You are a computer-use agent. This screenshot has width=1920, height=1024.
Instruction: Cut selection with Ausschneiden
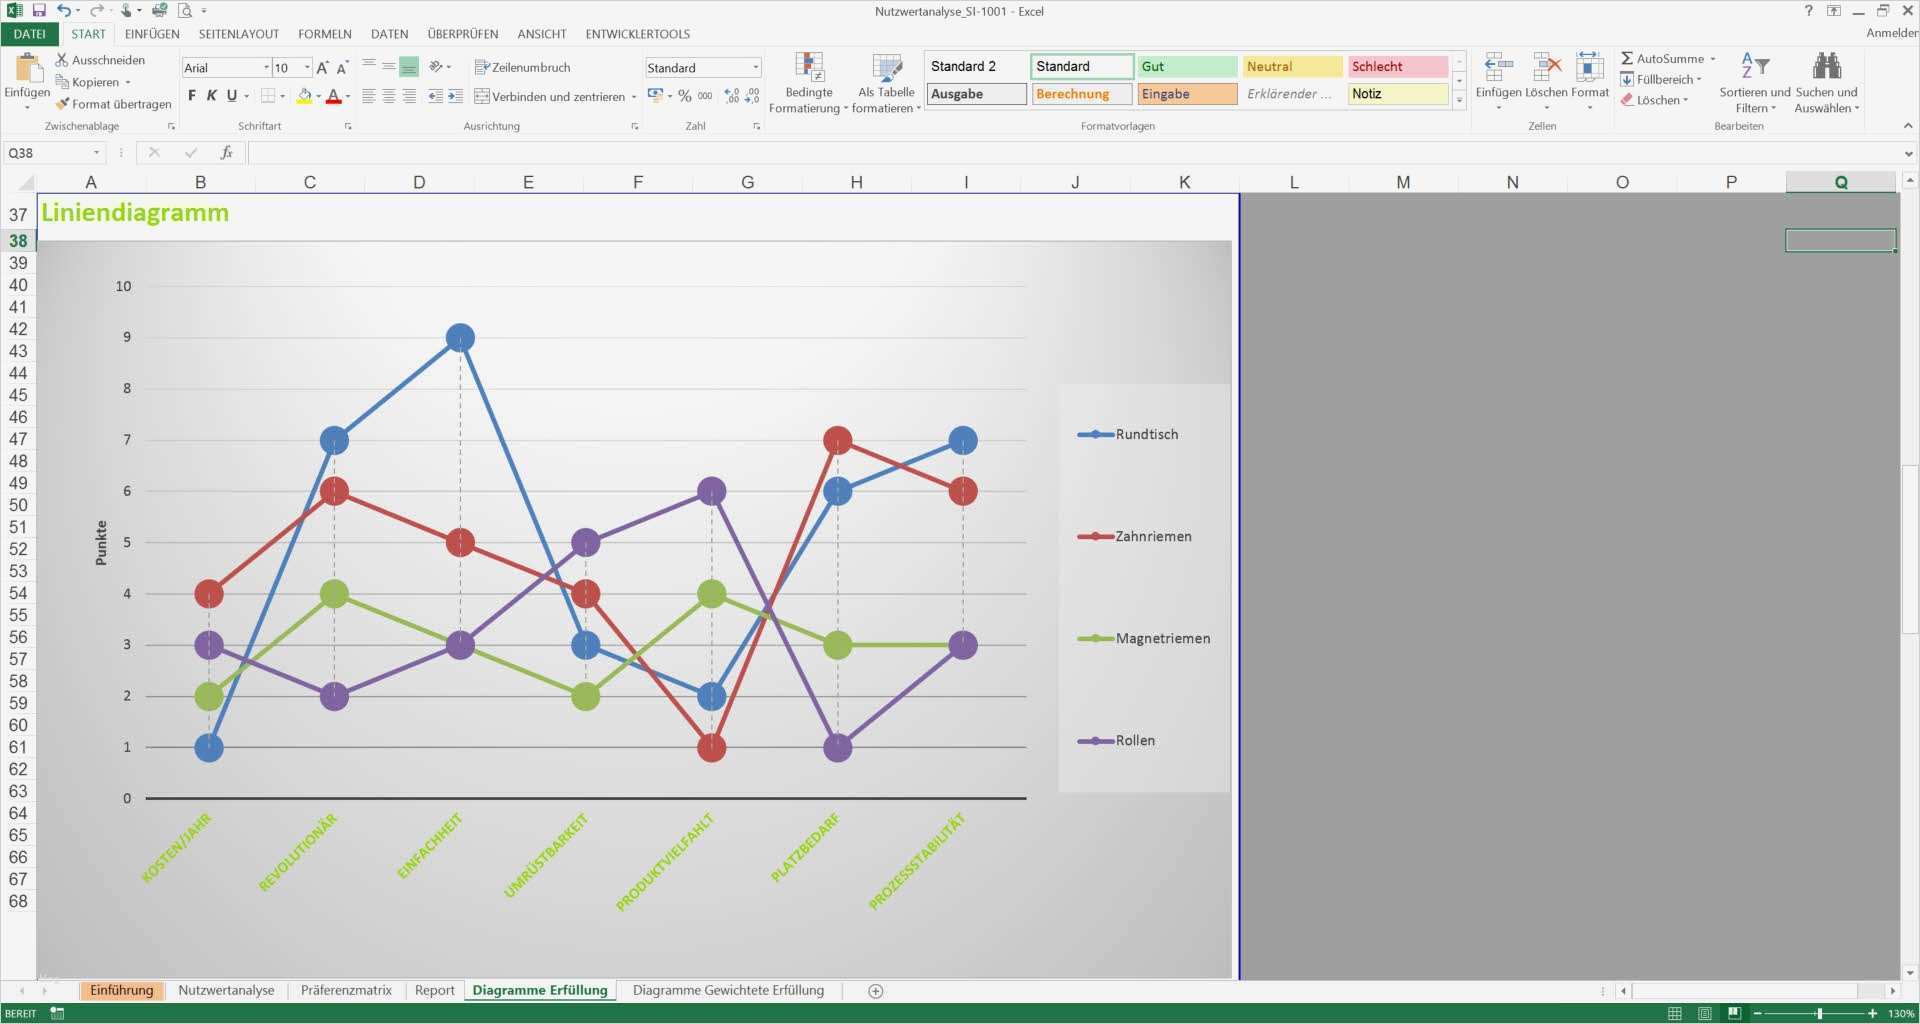click(100, 60)
